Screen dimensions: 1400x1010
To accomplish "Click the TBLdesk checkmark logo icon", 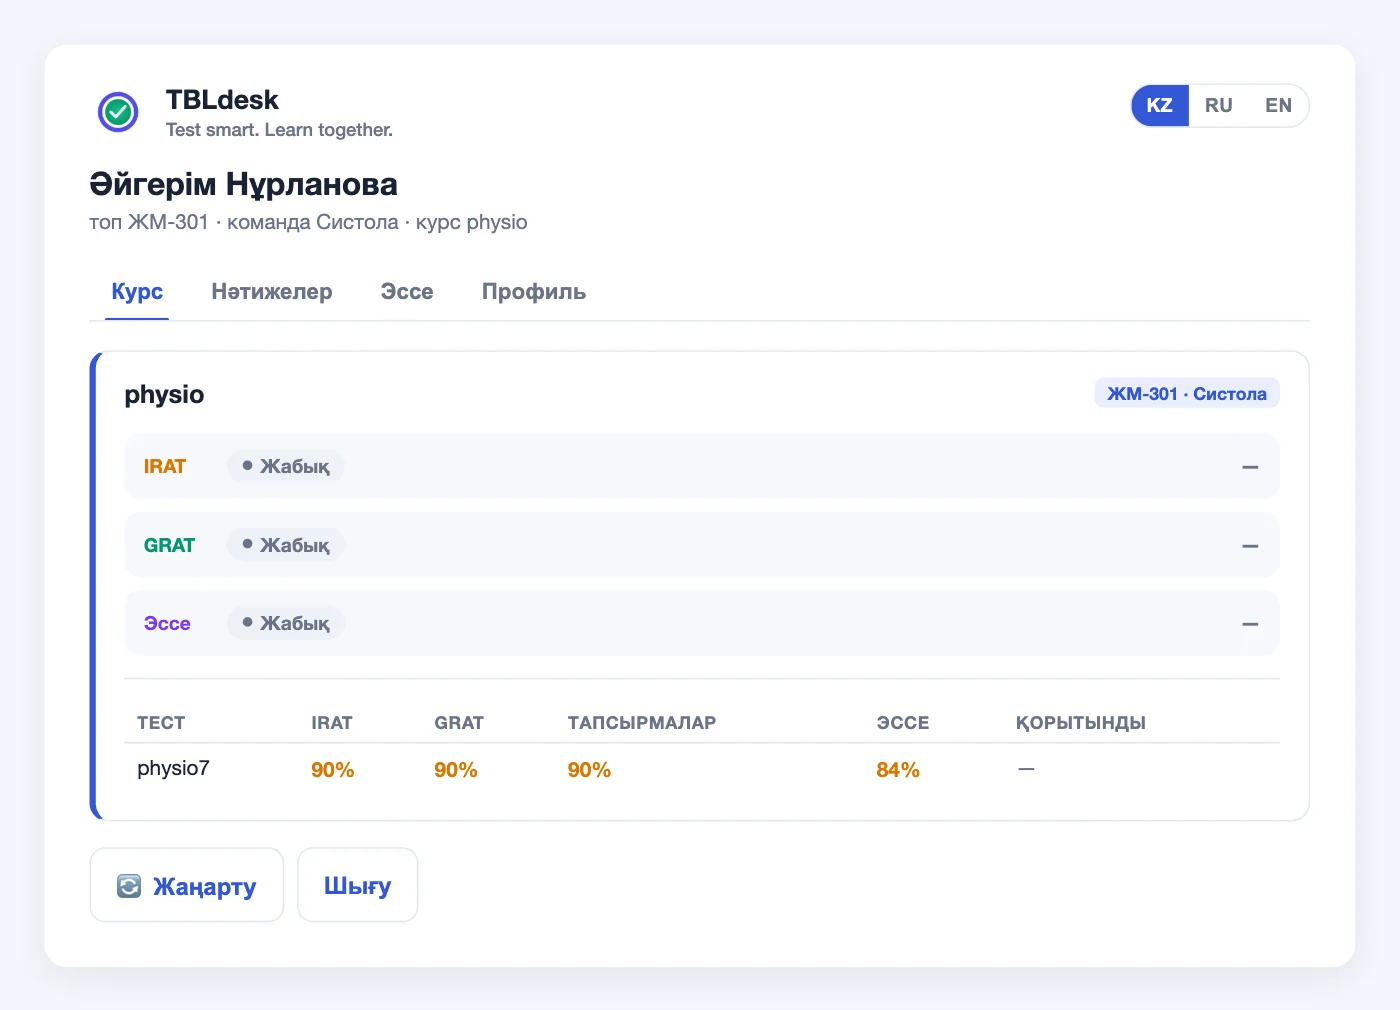I will tap(118, 112).
